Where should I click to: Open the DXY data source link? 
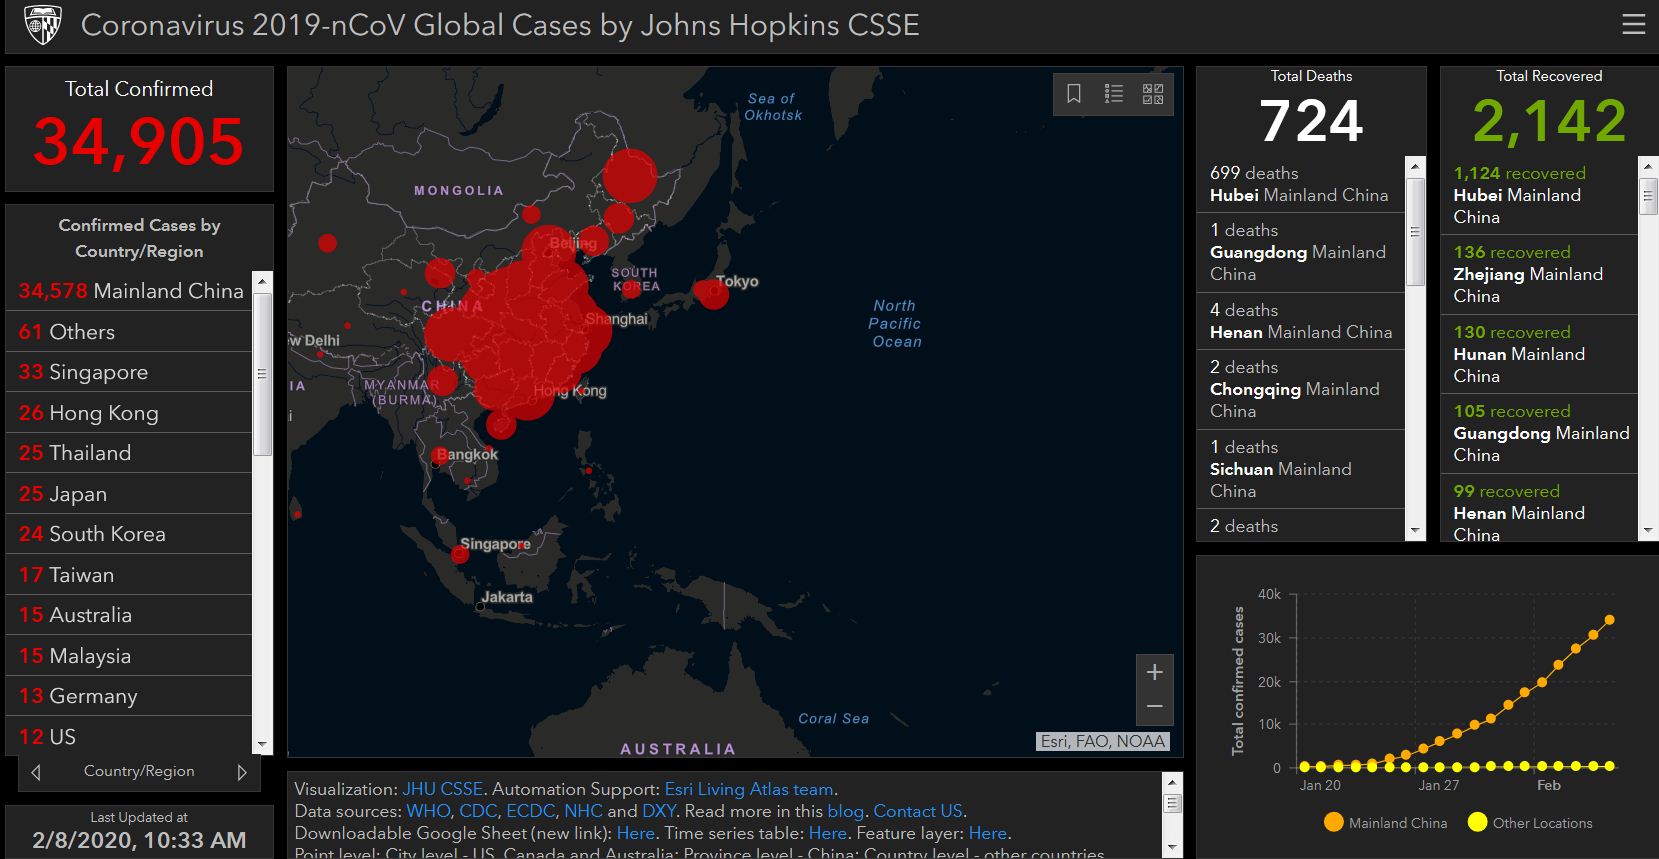(x=659, y=811)
